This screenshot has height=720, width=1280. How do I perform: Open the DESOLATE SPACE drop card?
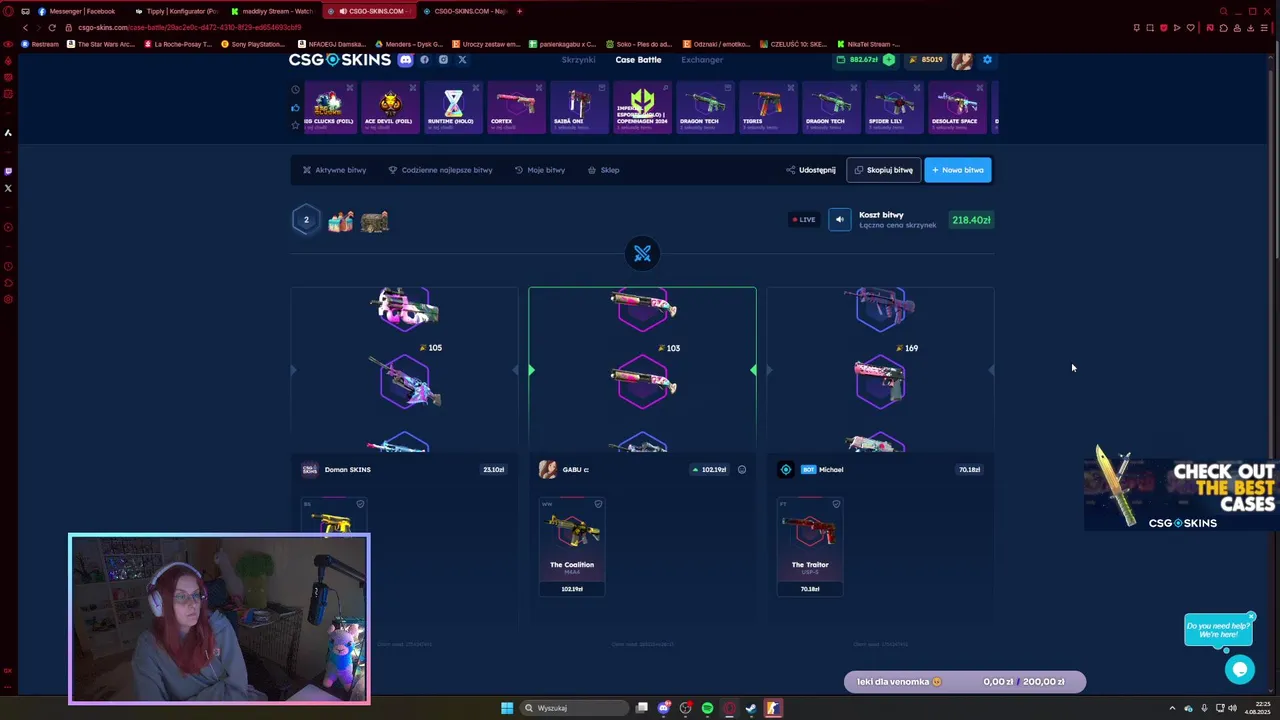pos(956,107)
